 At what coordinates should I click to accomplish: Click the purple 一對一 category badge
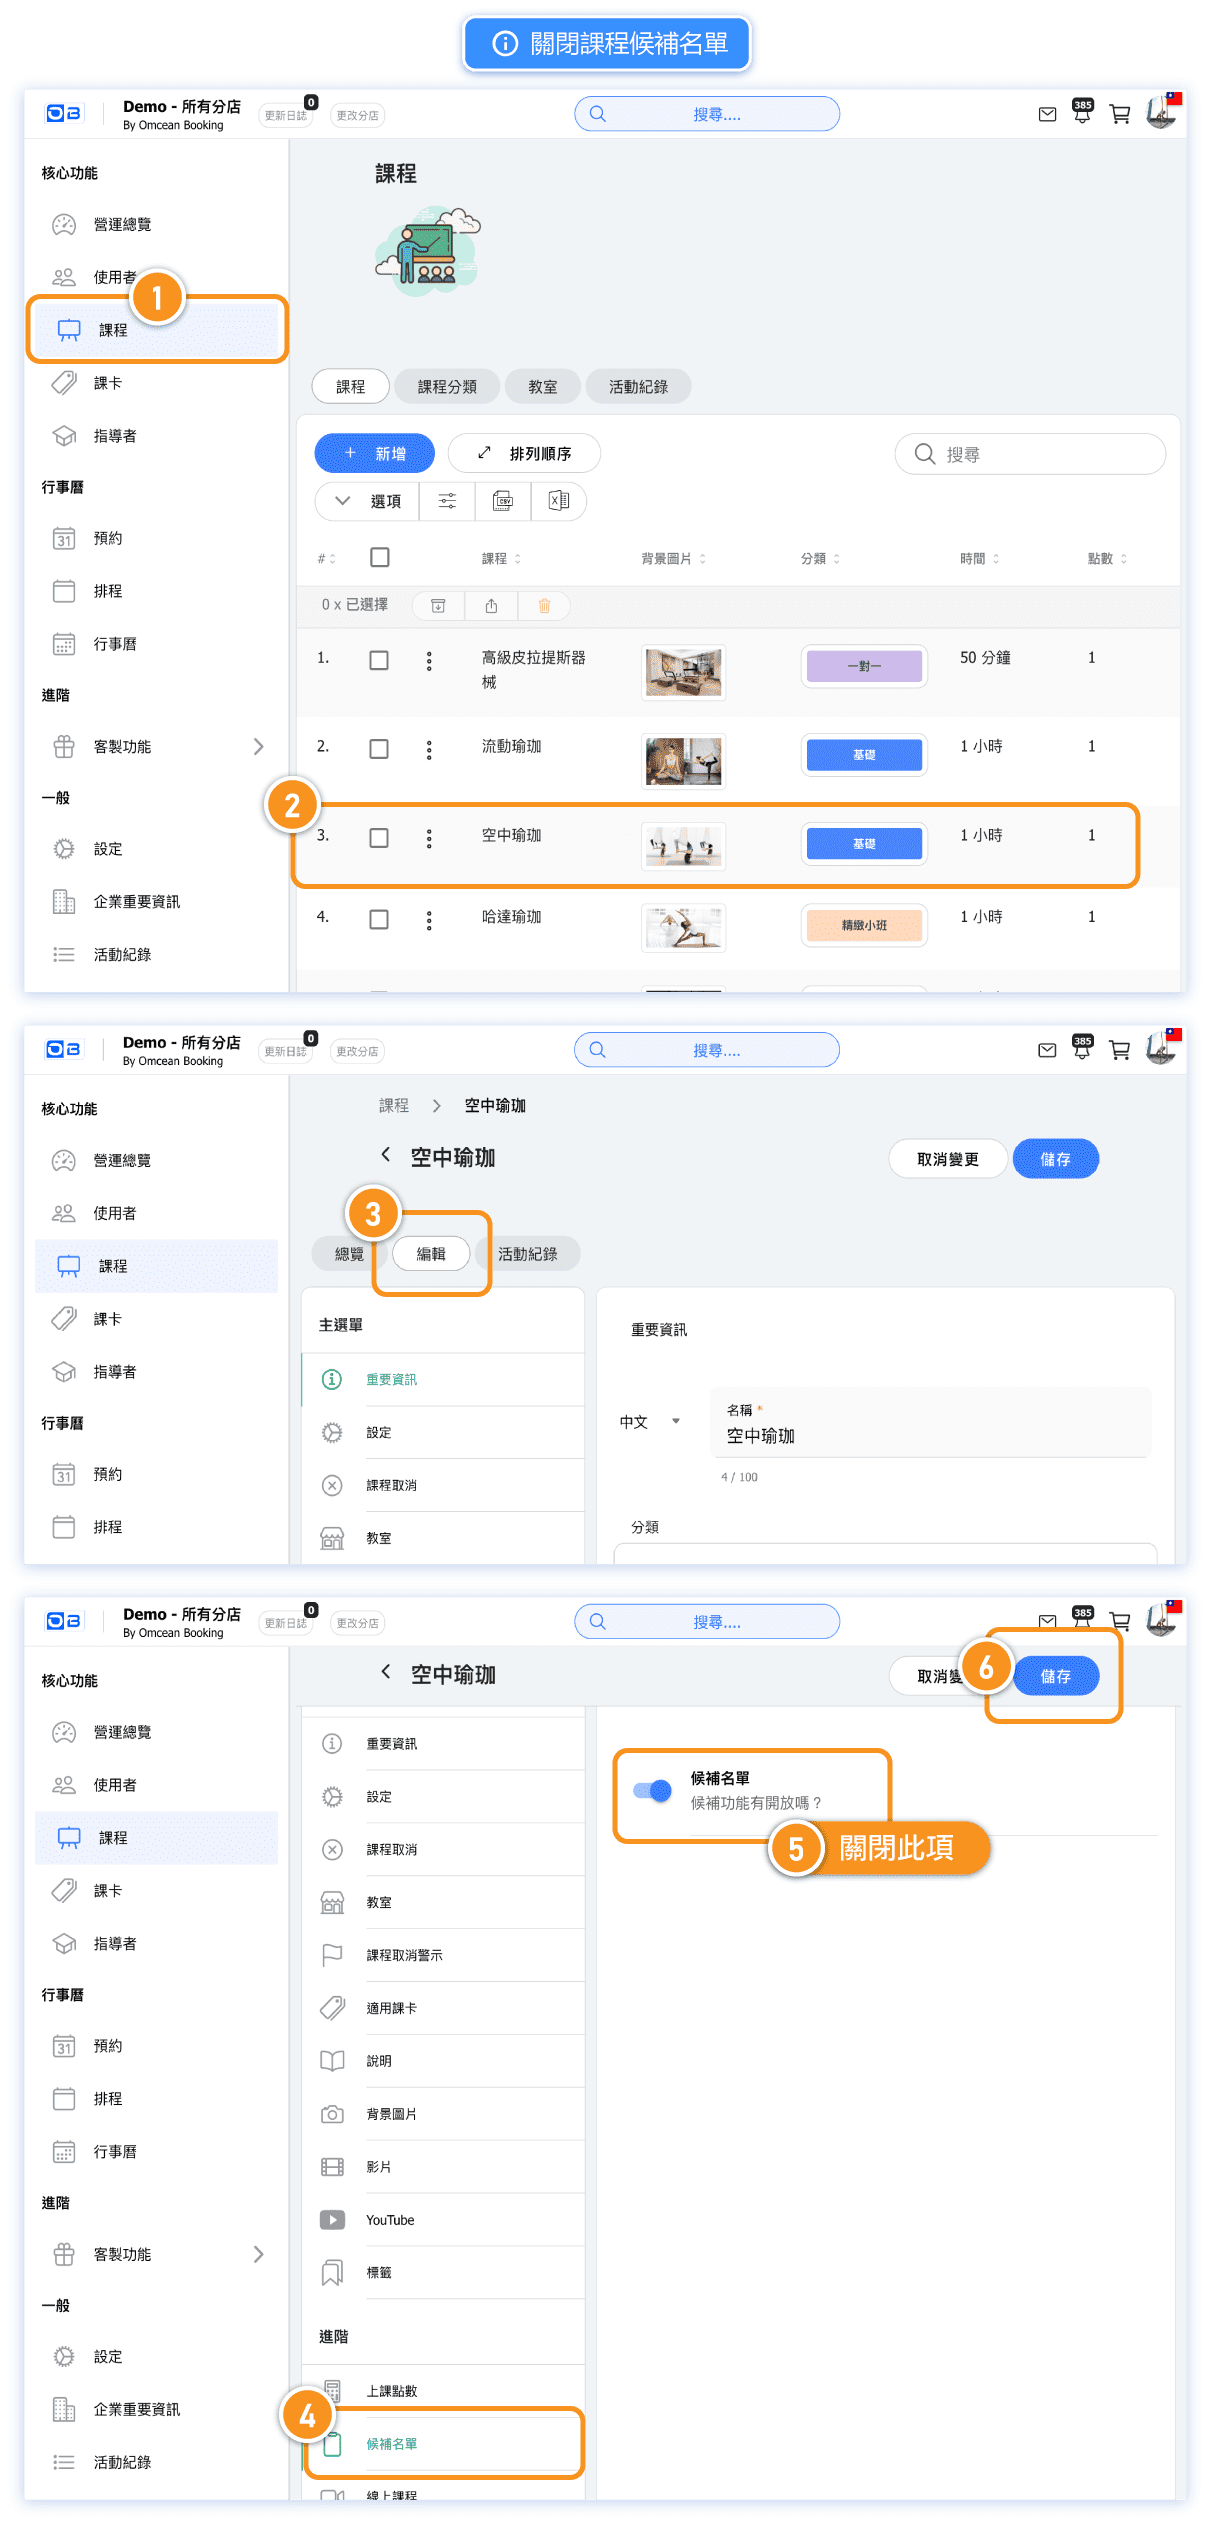(x=864, y=666)
